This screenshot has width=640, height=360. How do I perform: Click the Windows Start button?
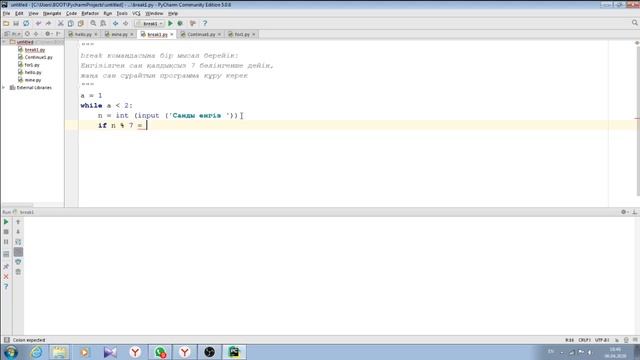pos(11,352)
